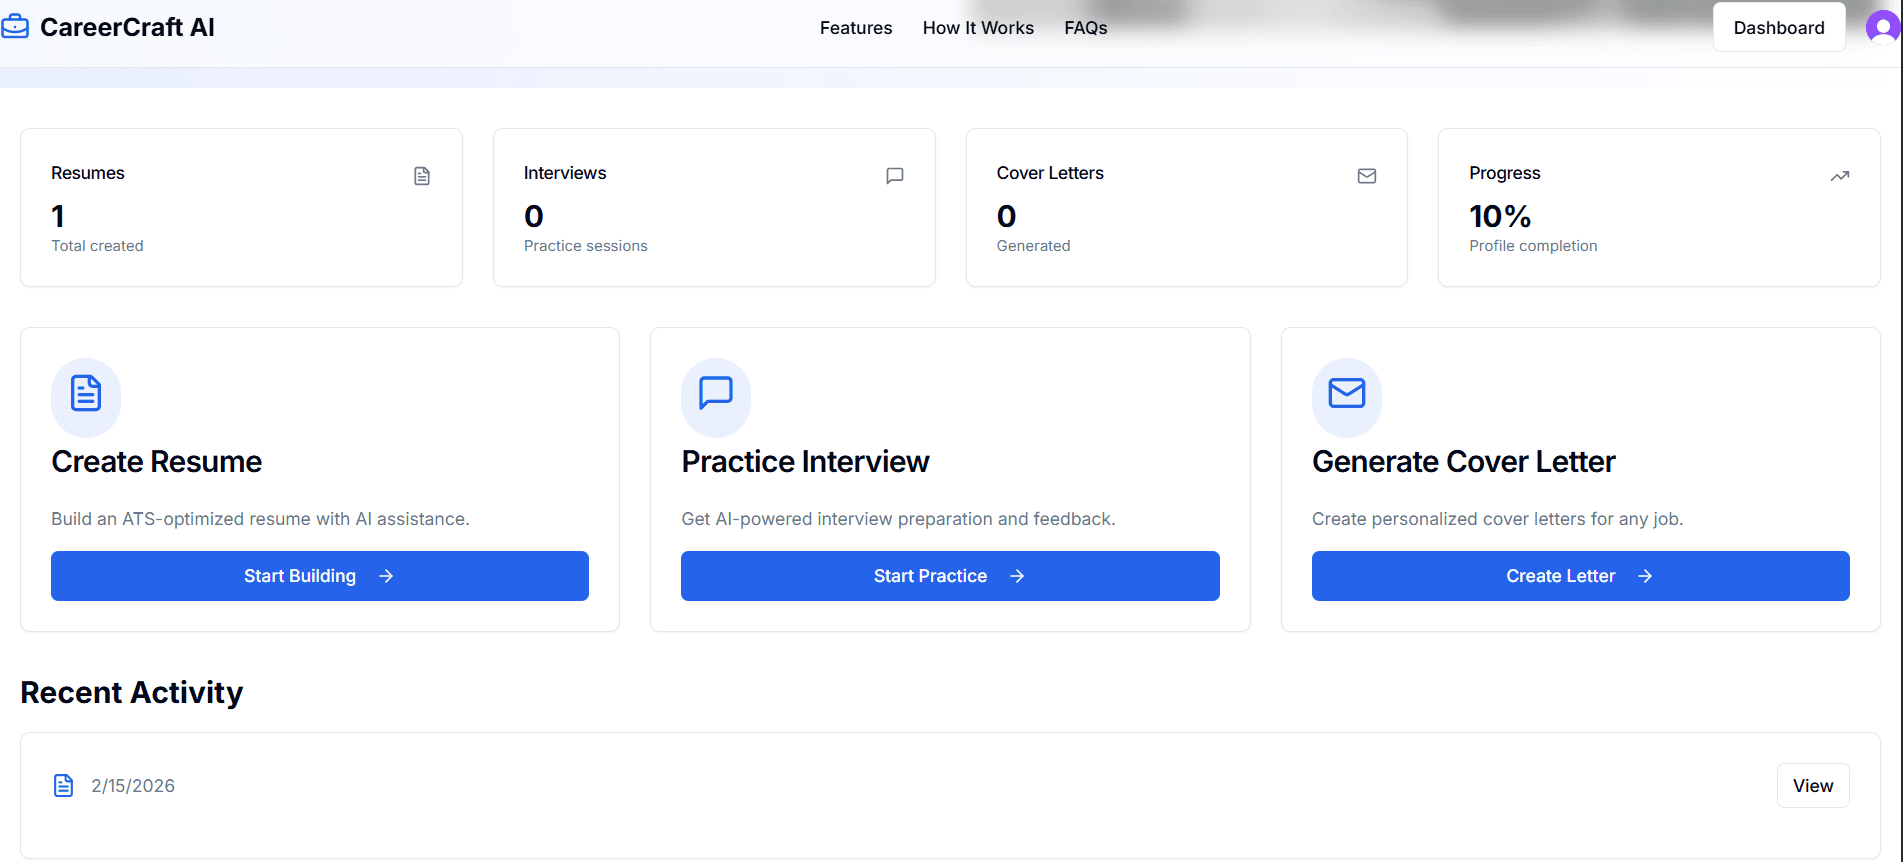The width and height of the screenshot is (1903, 862).
Task: Click the Resumes card title
Action: (88, 173)
